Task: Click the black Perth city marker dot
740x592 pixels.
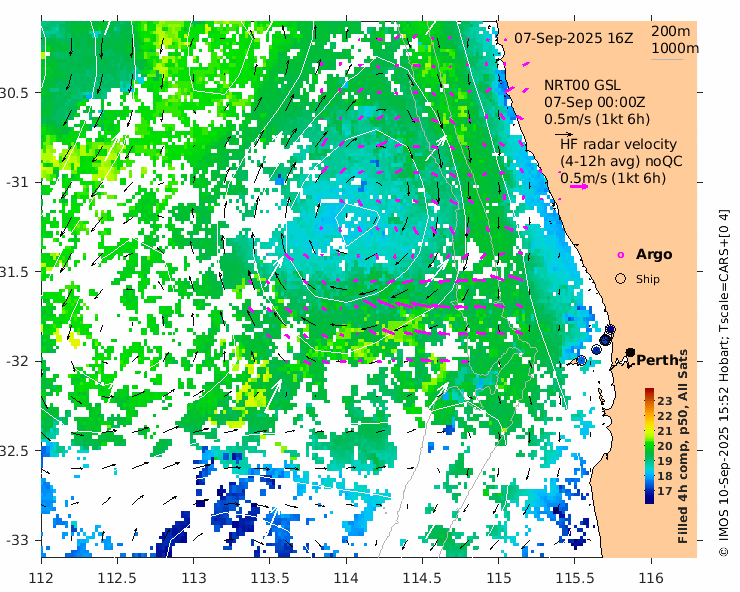Action: click(x=630, y=353)
